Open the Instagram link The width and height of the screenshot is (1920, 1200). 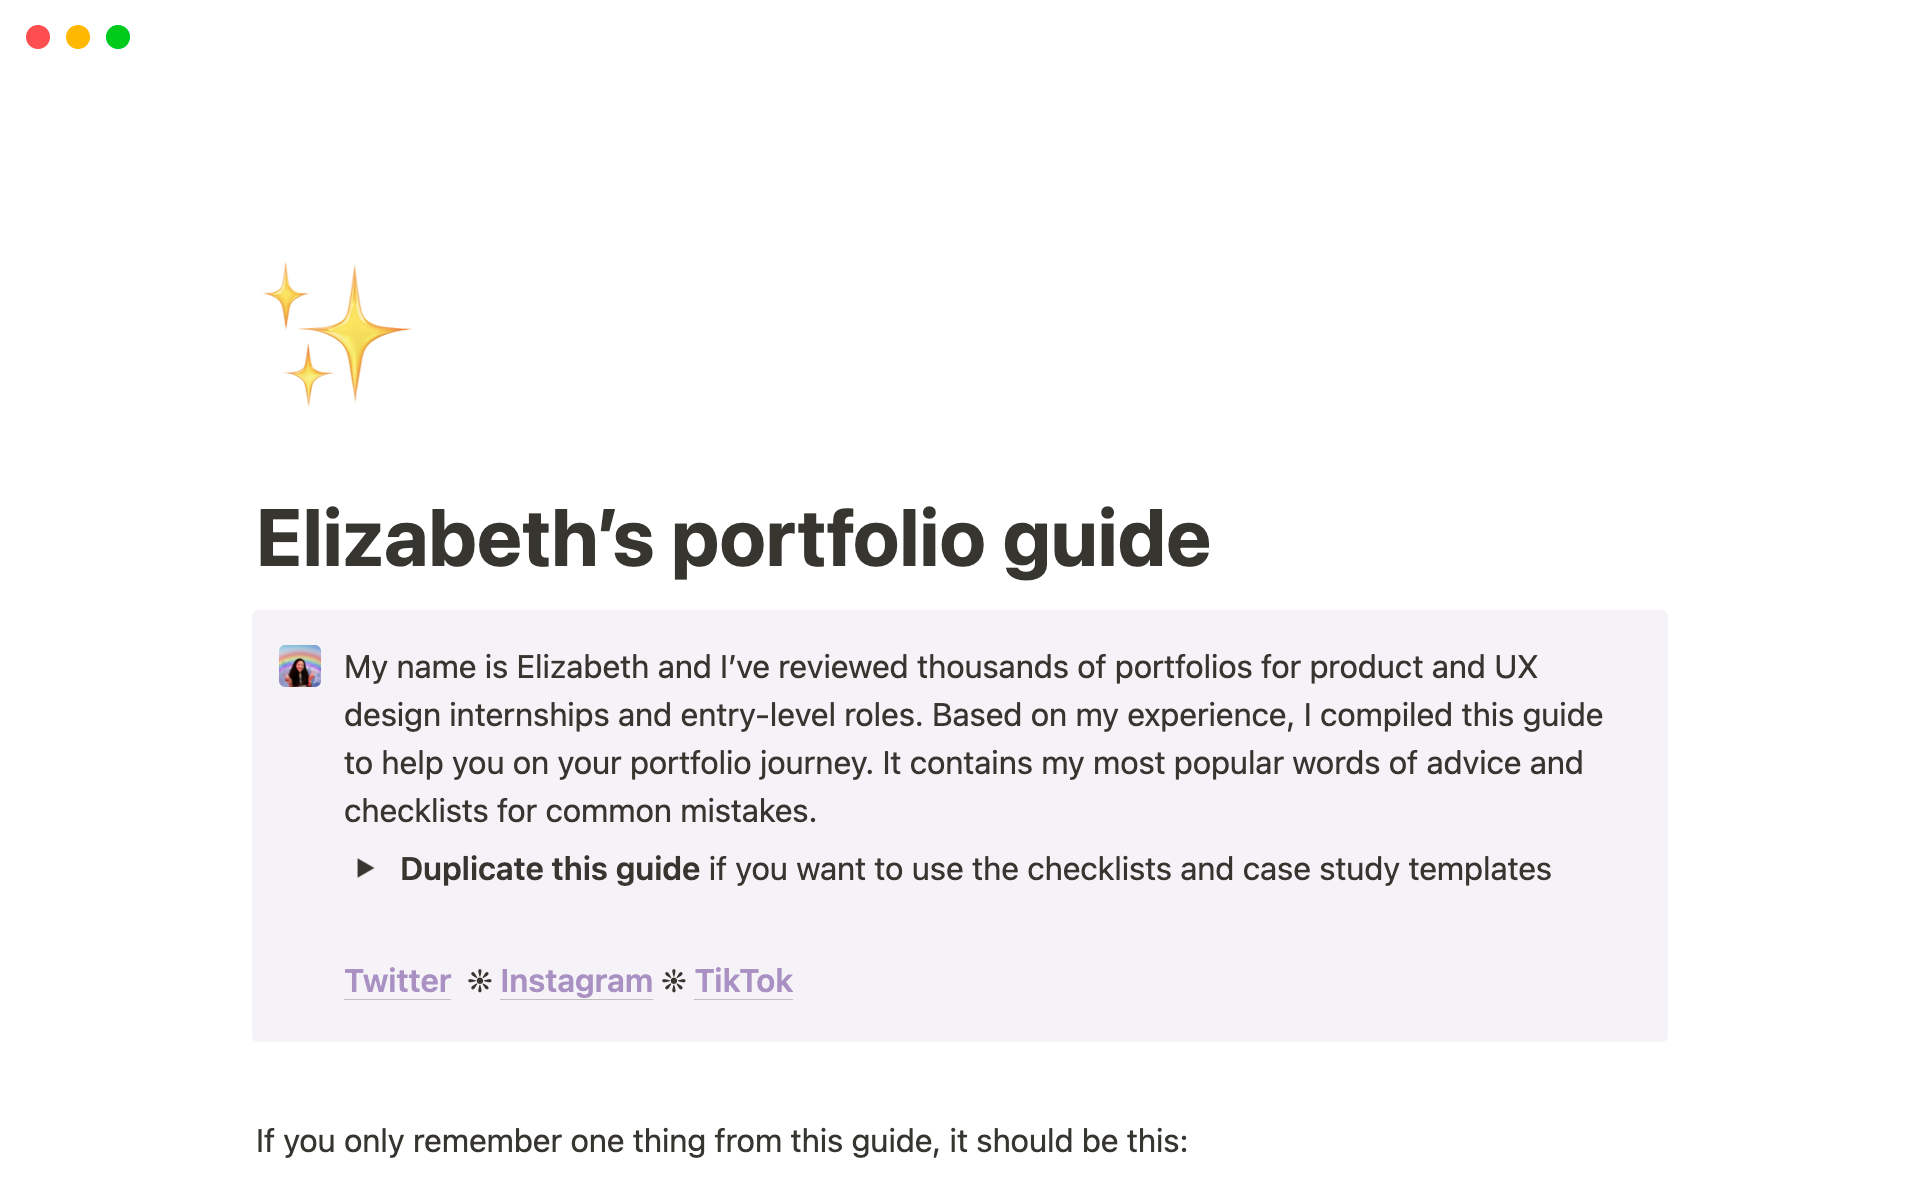[x=576, y=981]
